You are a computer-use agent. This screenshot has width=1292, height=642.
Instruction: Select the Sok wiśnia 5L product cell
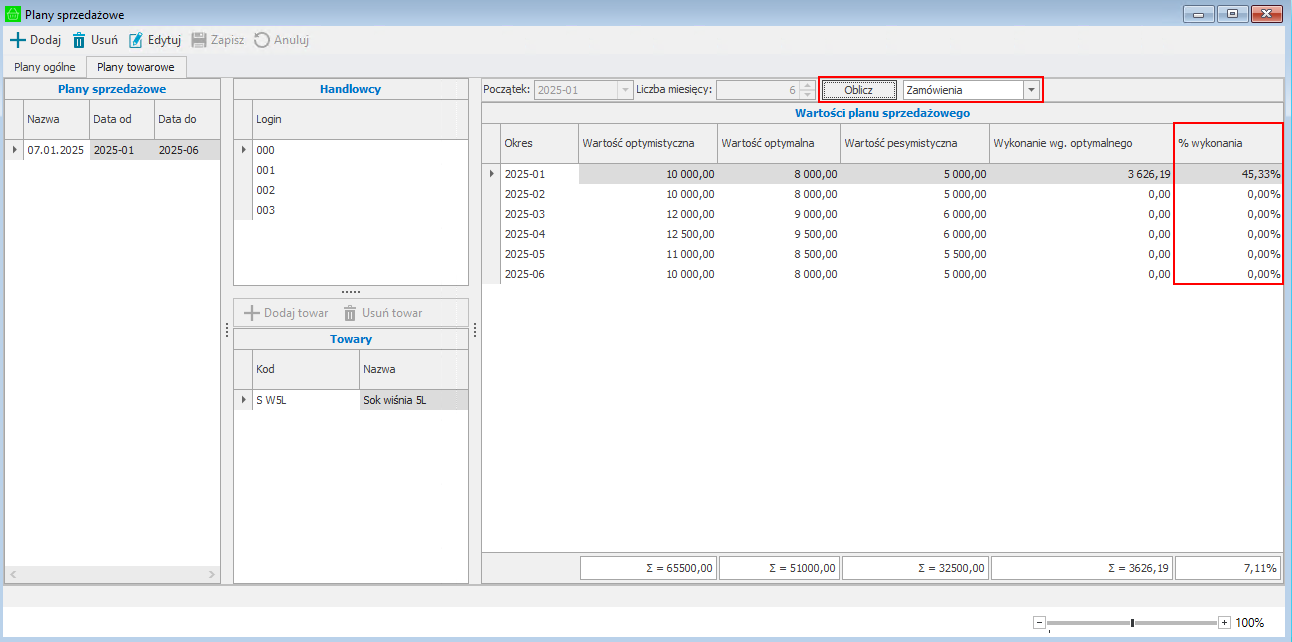tap(413, 400)
